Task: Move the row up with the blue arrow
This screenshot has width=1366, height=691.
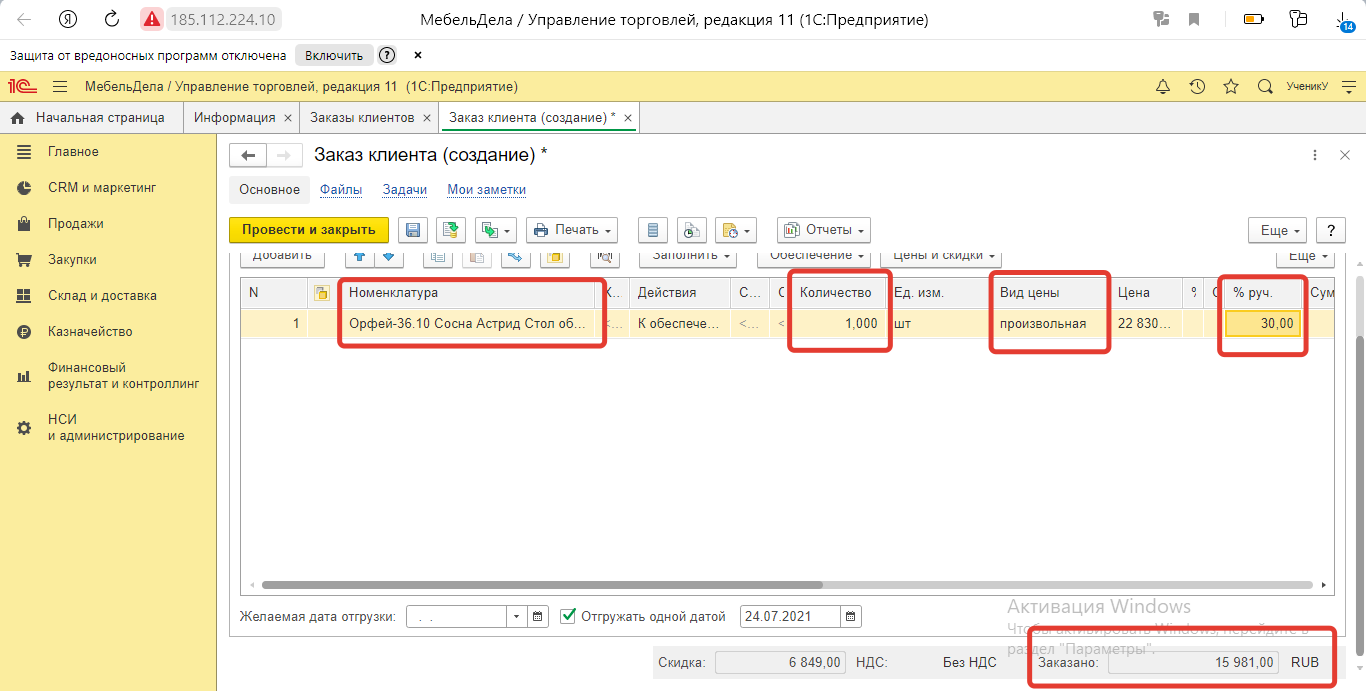Action: [358, 256]
